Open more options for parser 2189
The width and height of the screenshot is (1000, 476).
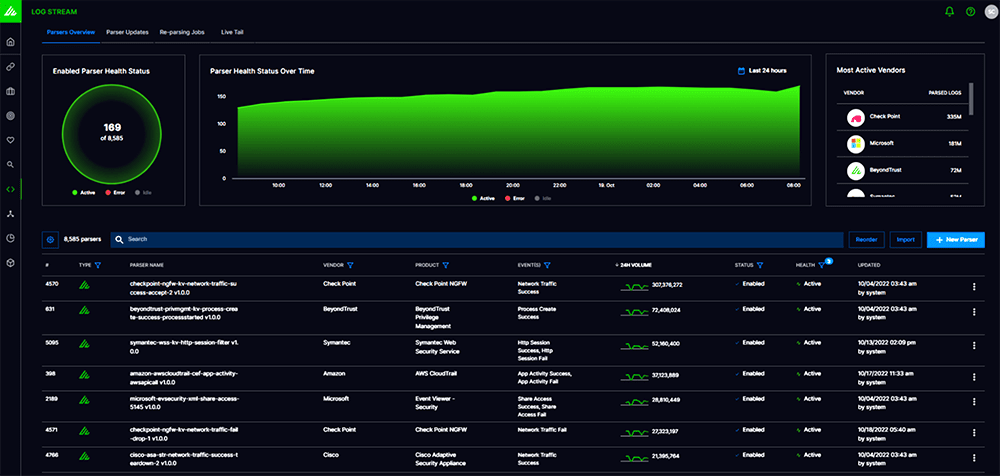tap(973, 402)
